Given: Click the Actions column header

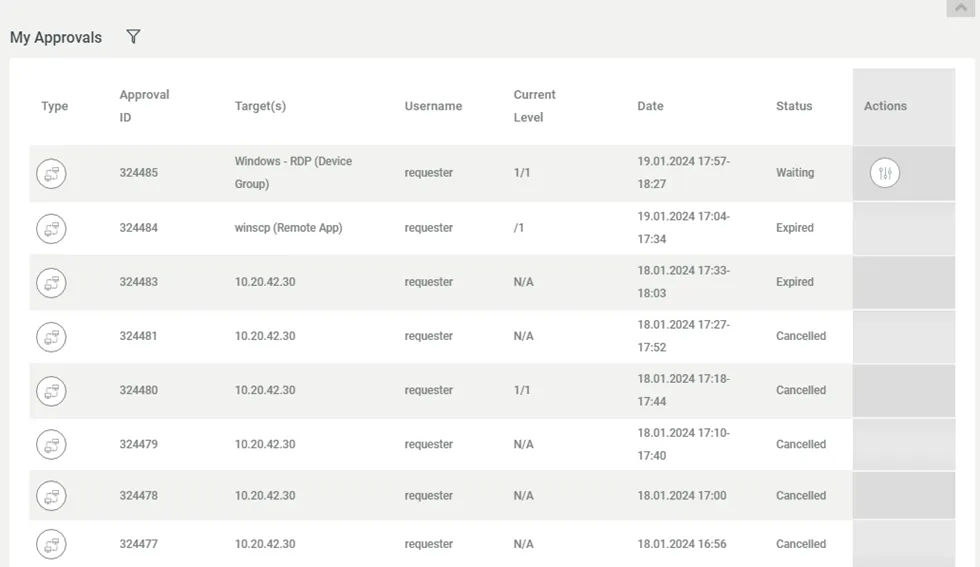Looking at the screenshot, I should (x=885, y=106).
